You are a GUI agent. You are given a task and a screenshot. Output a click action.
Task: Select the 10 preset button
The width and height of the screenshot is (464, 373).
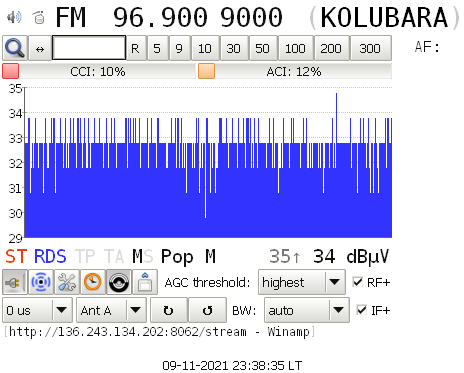click(x=205, y=49)
